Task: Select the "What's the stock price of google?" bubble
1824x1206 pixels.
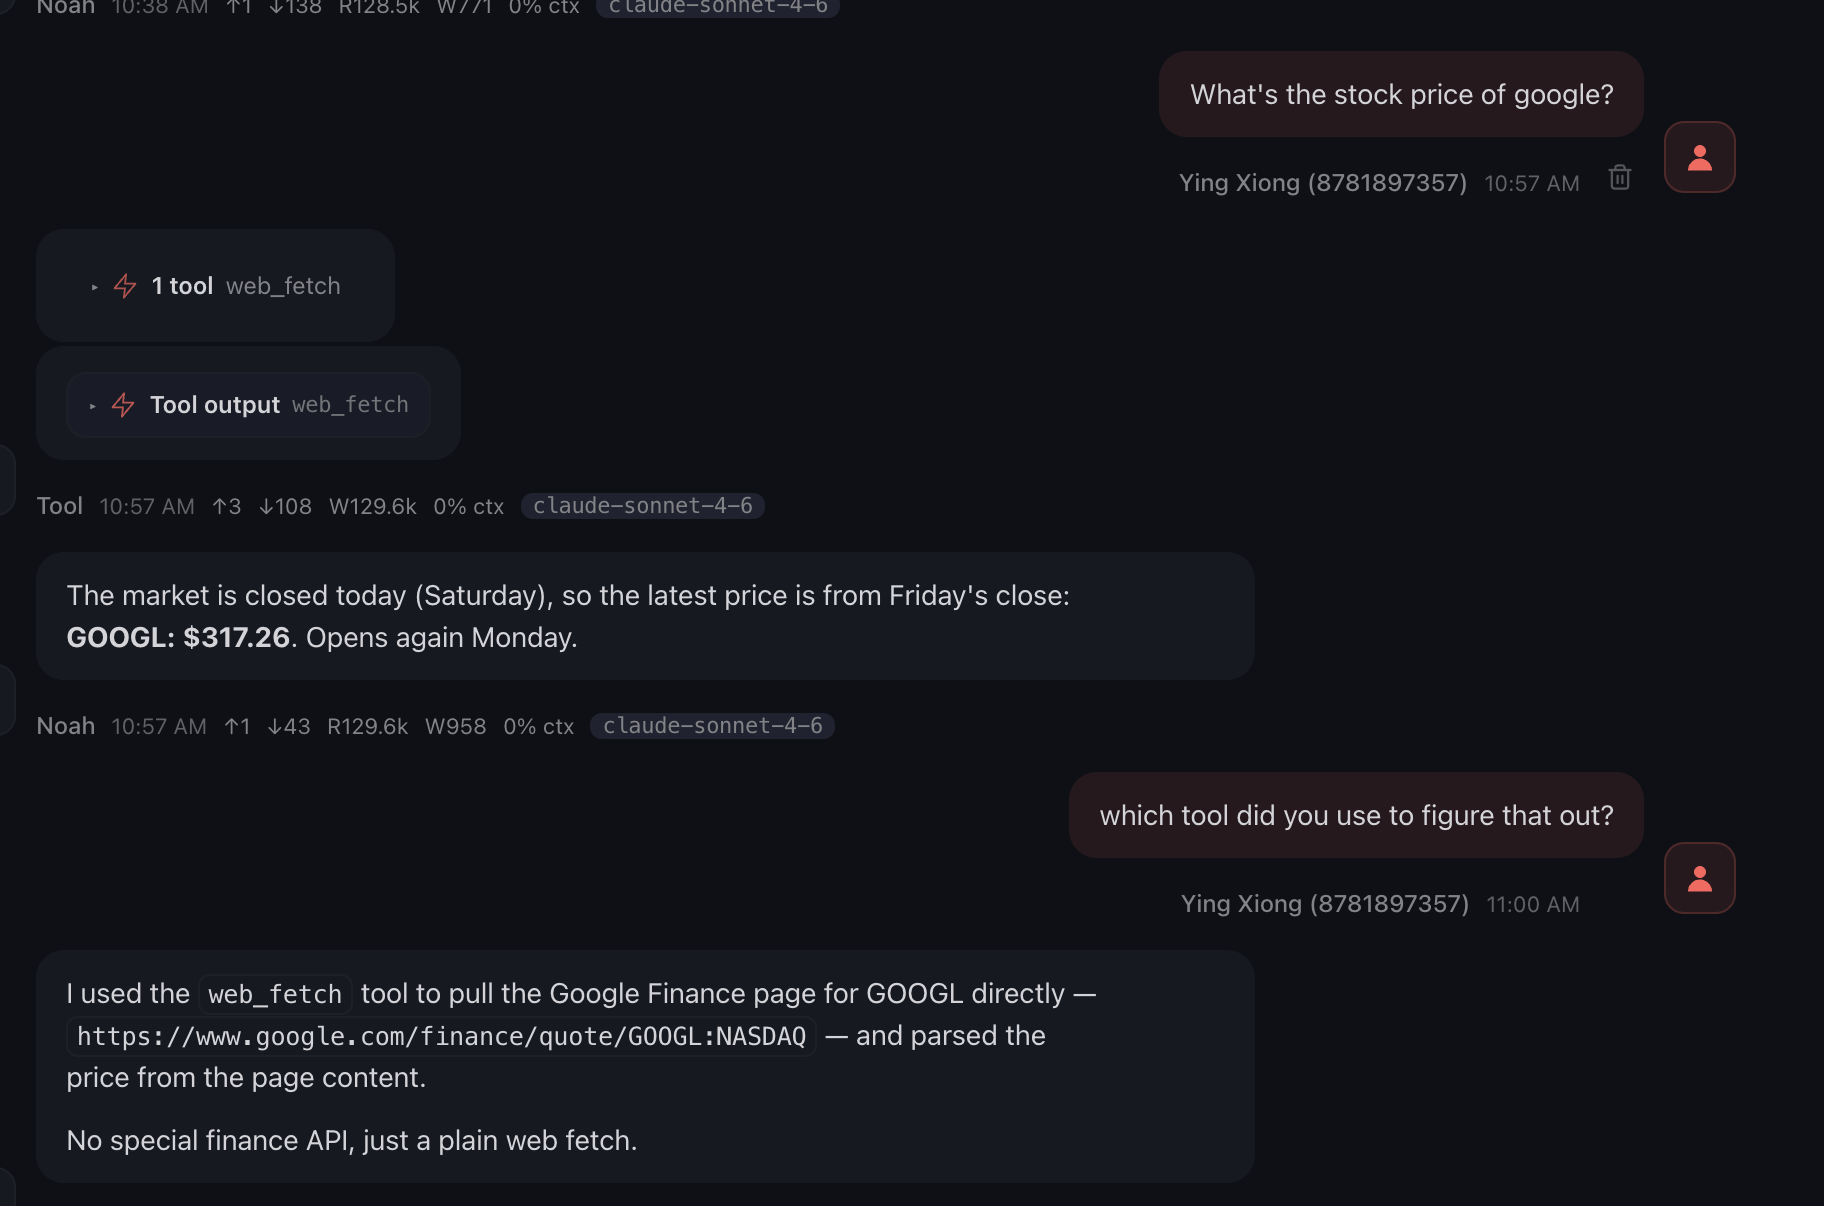Action: (1401, 95)
